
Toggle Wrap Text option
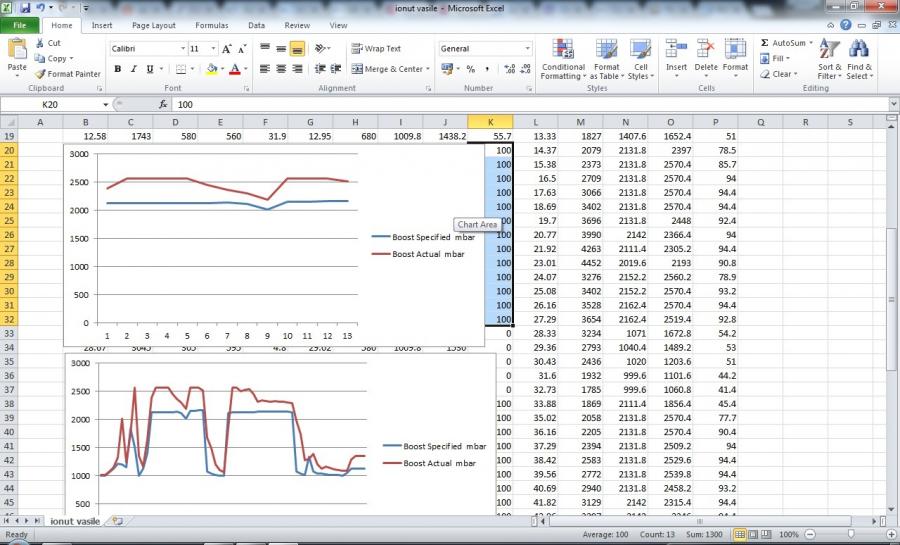(x=375, y=48)
